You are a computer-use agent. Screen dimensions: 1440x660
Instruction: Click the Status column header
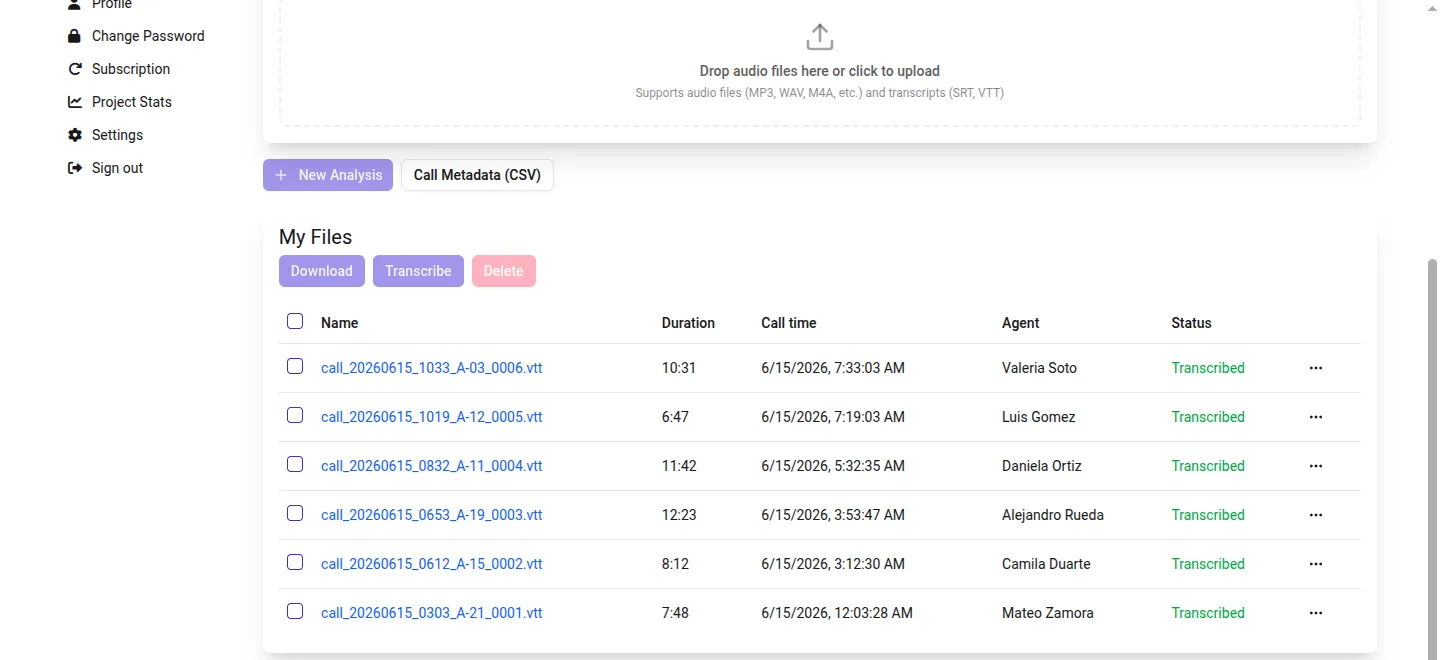tap(1191, 323)
